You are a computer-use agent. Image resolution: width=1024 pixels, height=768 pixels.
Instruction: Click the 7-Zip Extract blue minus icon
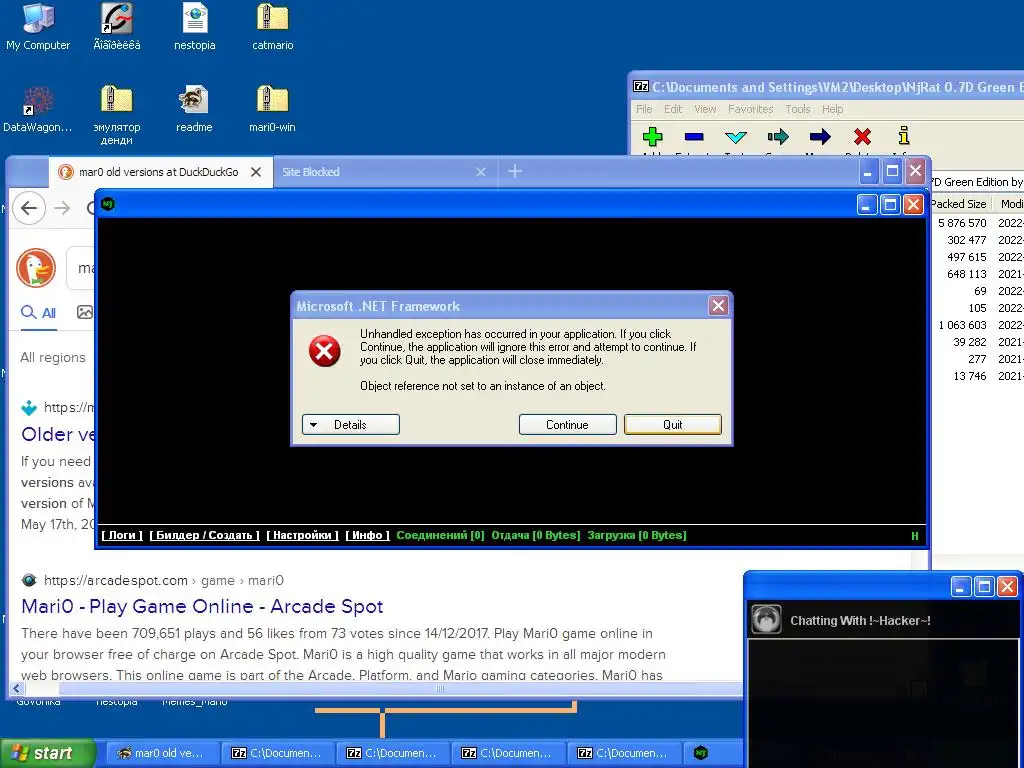[694, 136]
